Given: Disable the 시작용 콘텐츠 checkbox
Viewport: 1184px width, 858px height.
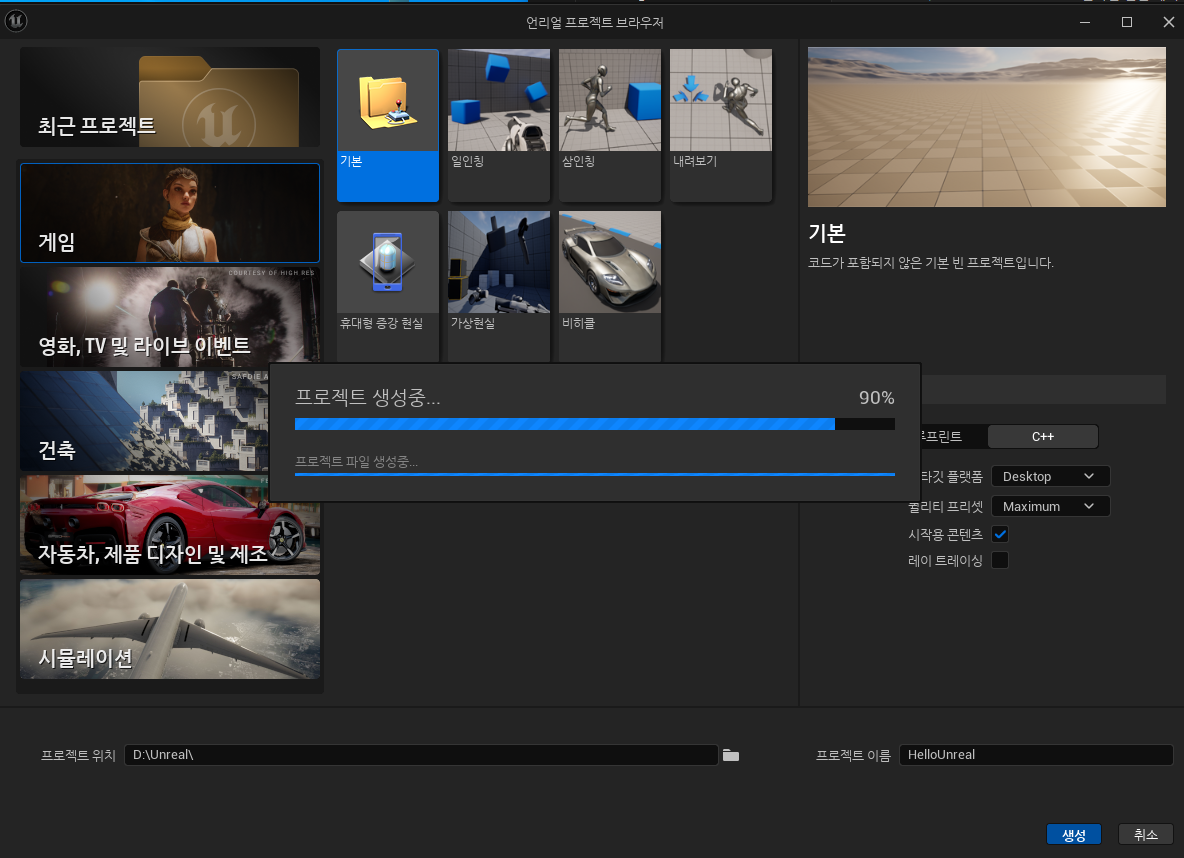Looking at the screenshot, I should [999, 534].
